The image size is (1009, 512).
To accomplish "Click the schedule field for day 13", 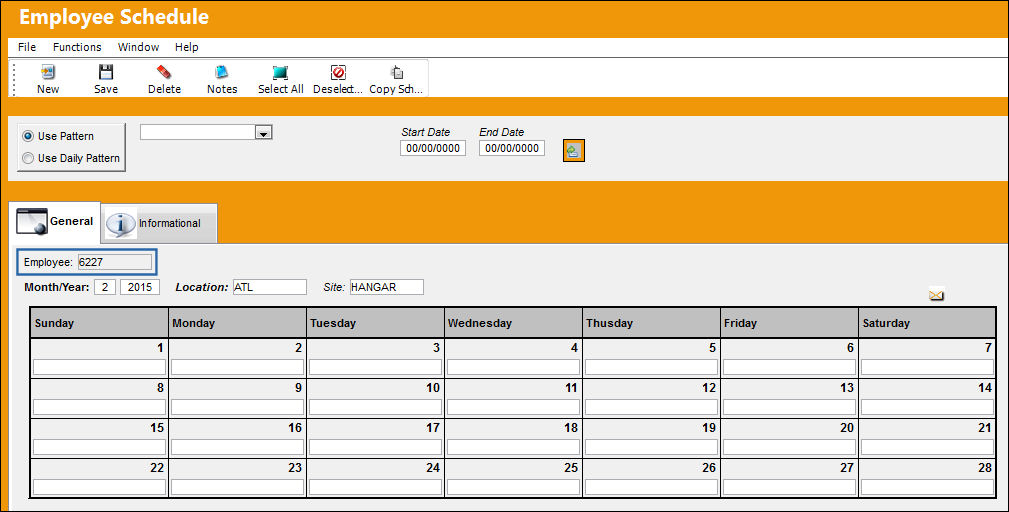I will 789,407.
